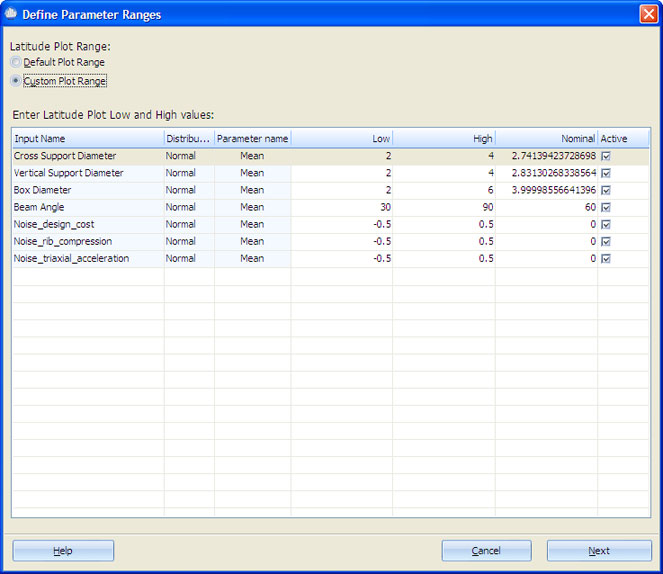Image resolution: width=663 pixels, height=574 pixels.
Task: Click the application icon in title bar
Action: [x=12, y=14]
